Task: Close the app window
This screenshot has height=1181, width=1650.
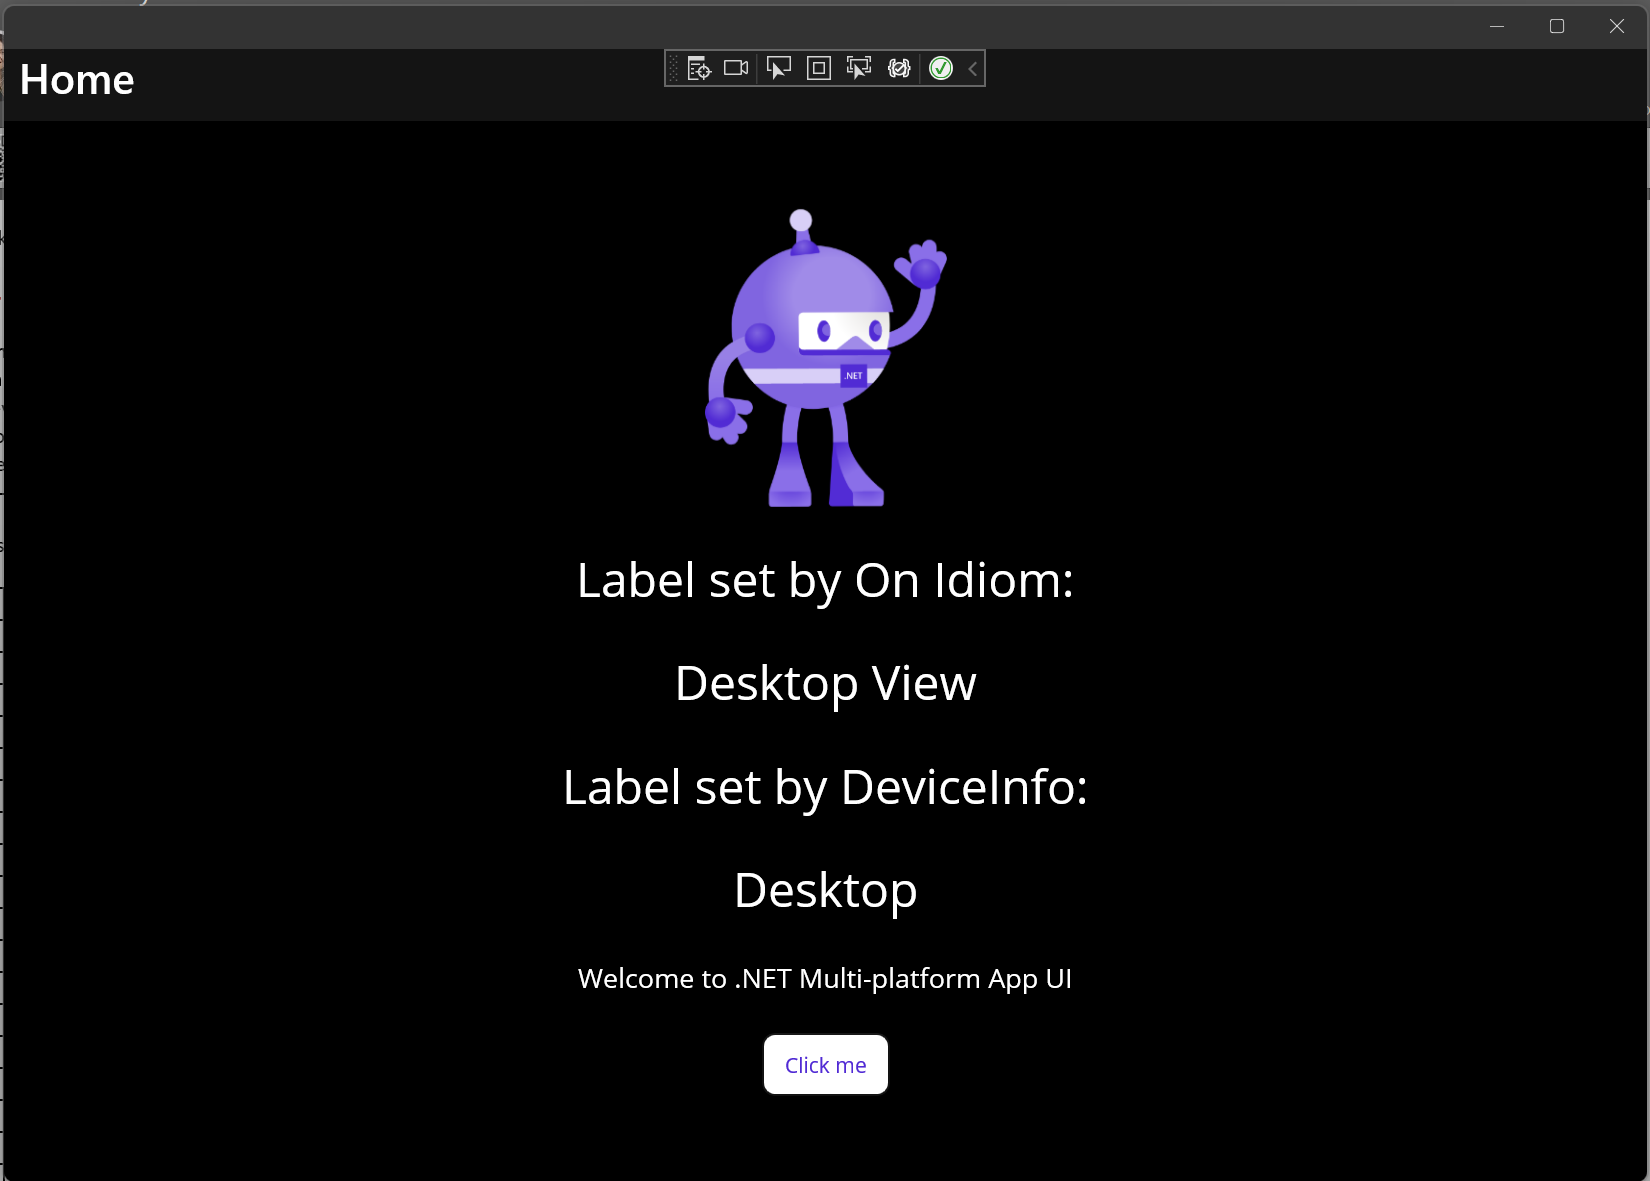Action: [x=1617, y=26]
